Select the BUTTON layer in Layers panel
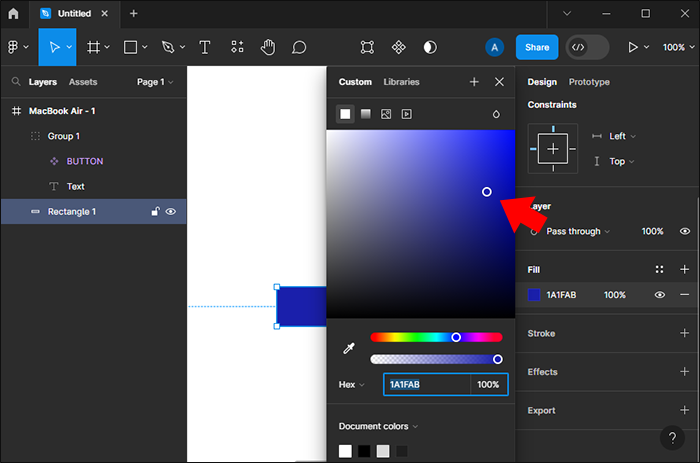 pyautogui.click(x=85, y=161)
